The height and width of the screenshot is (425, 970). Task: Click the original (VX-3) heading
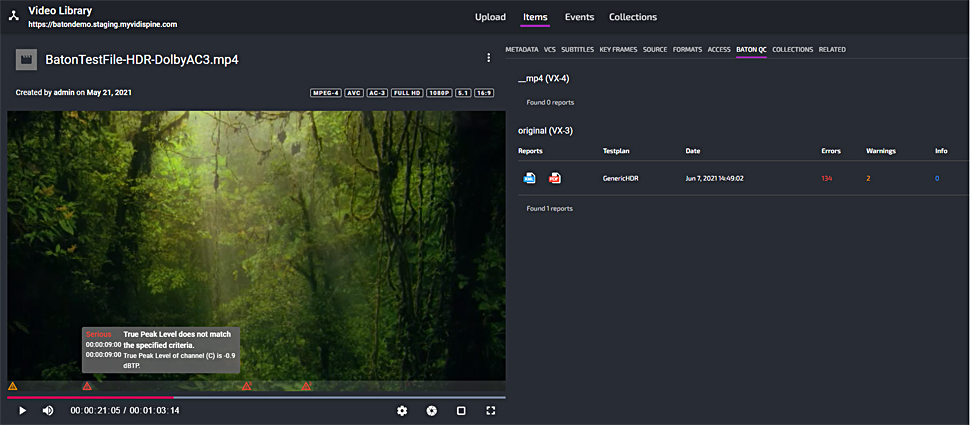[x=547, y=131]
